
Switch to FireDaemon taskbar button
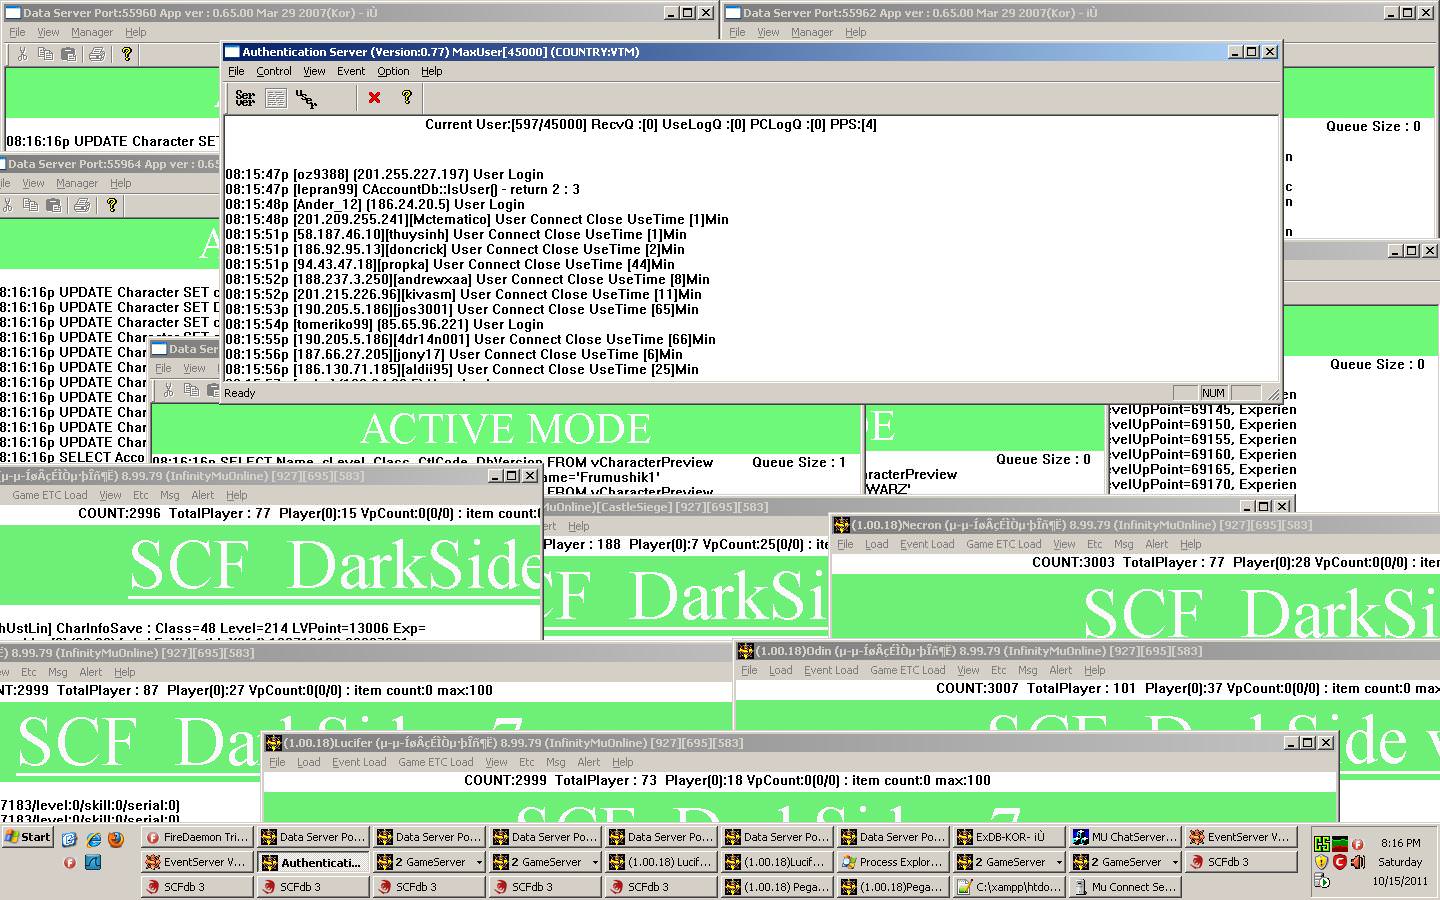click(197, 837)
